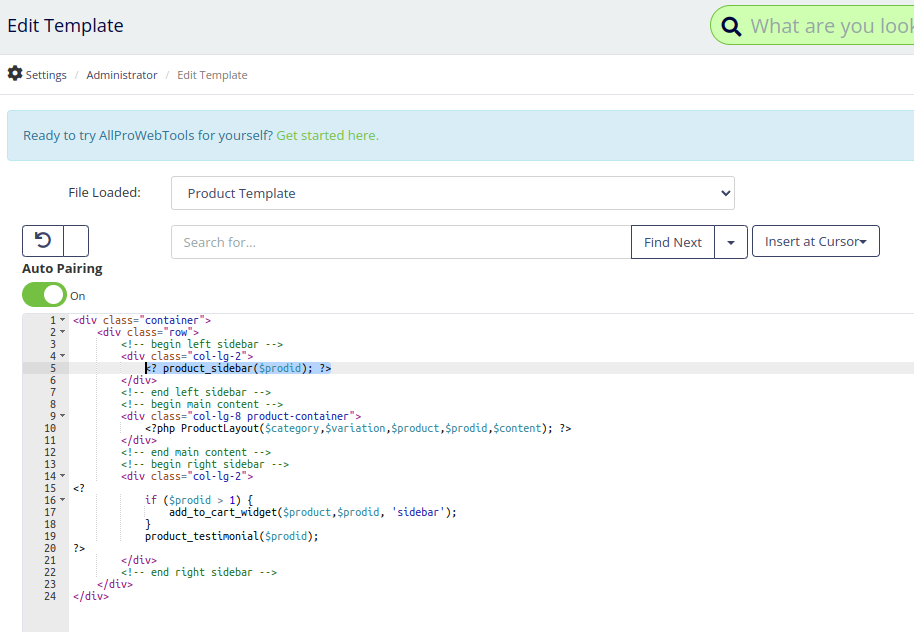The height and width of the screenshot is (632, 914).
Task: Click the add_to_cart_widget code line
Action: tap(313, 512)
